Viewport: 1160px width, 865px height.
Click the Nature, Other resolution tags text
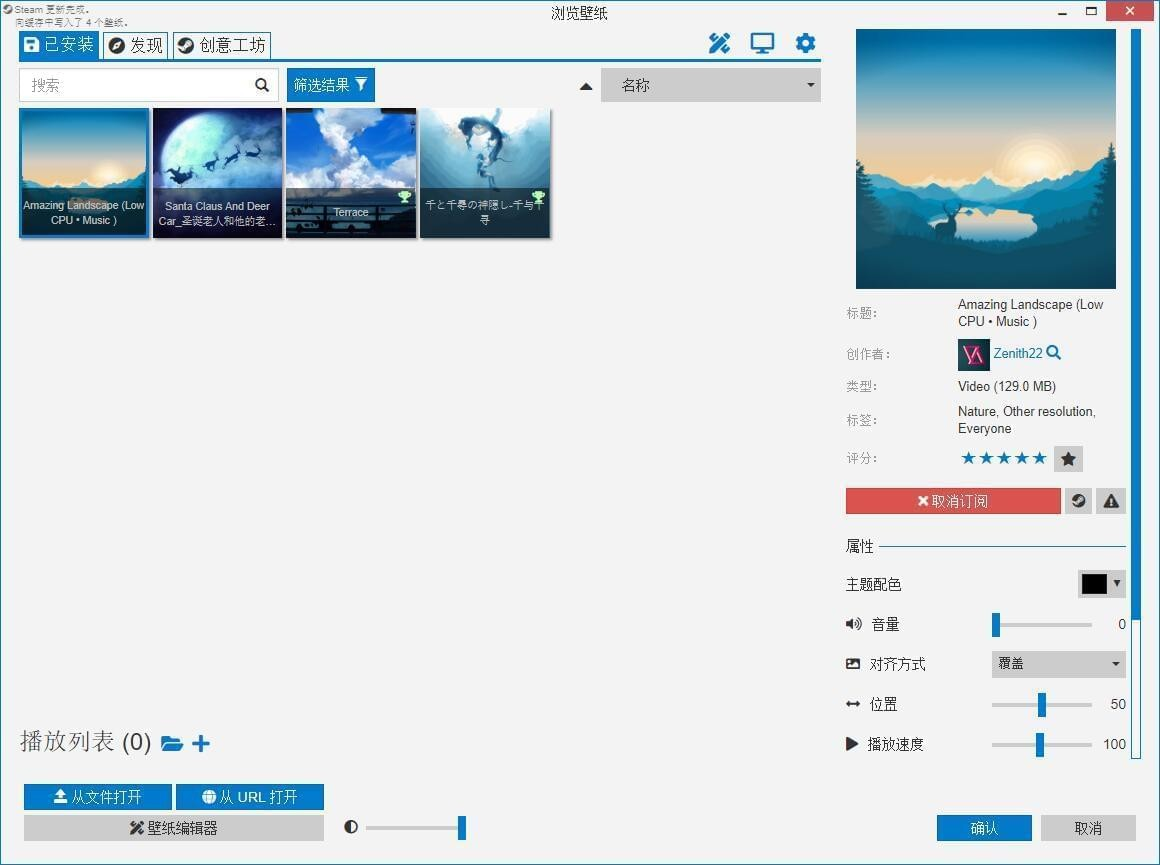[x=1027, y=420]
